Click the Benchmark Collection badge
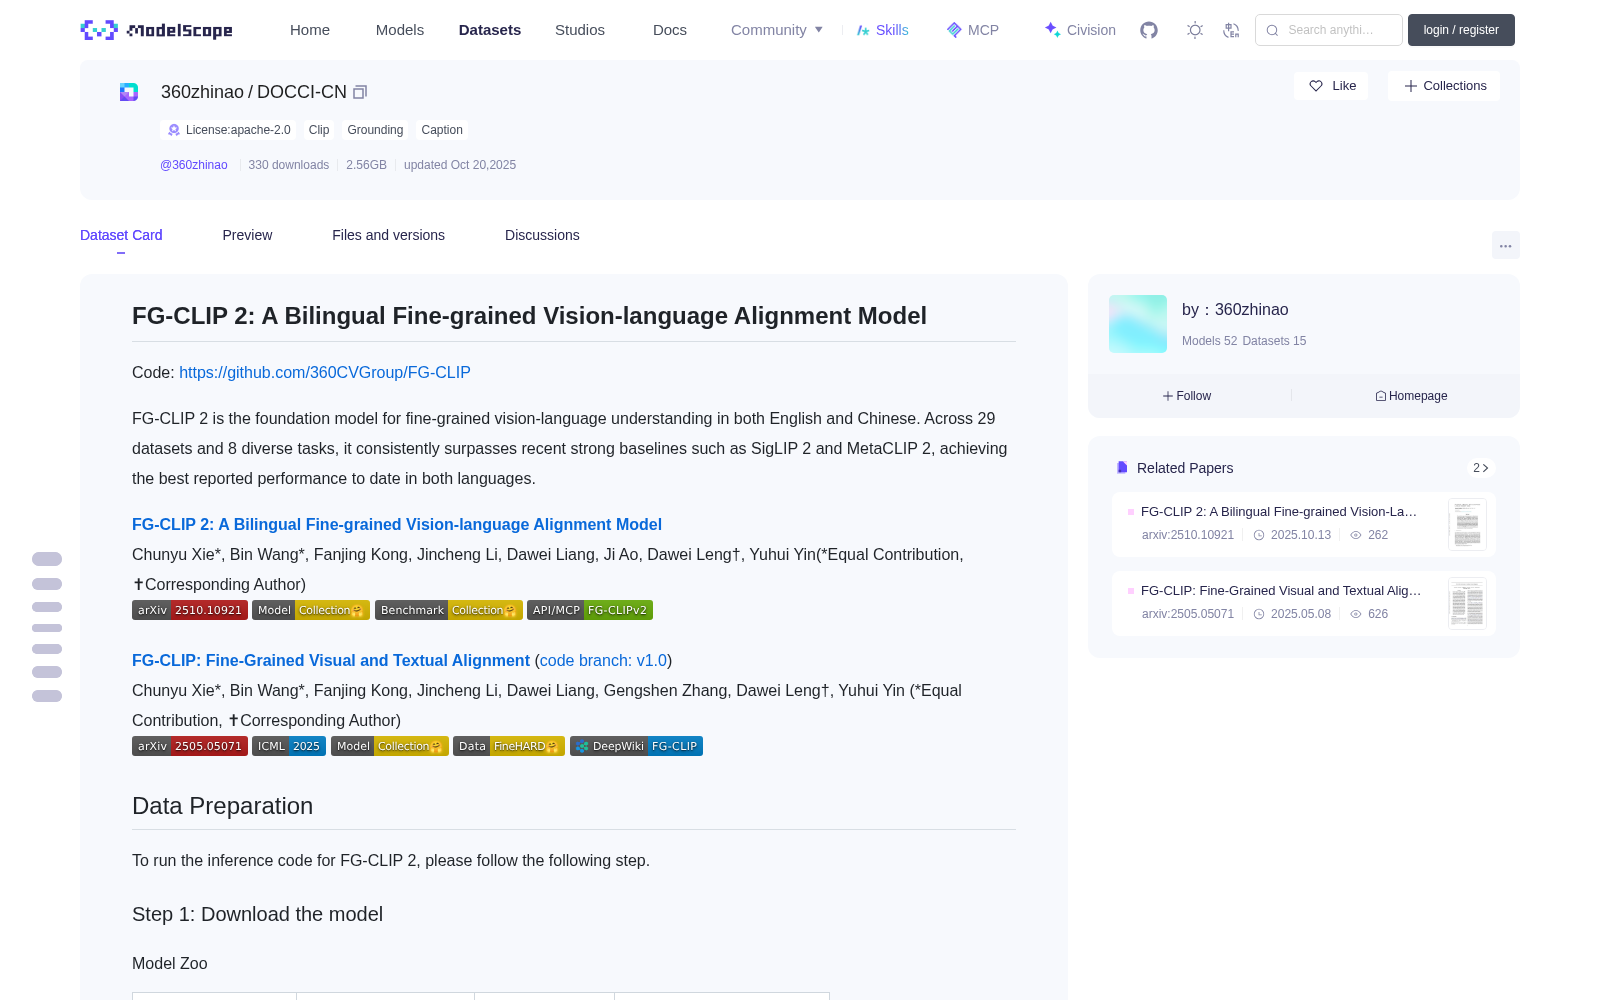 tap(448, 610)
